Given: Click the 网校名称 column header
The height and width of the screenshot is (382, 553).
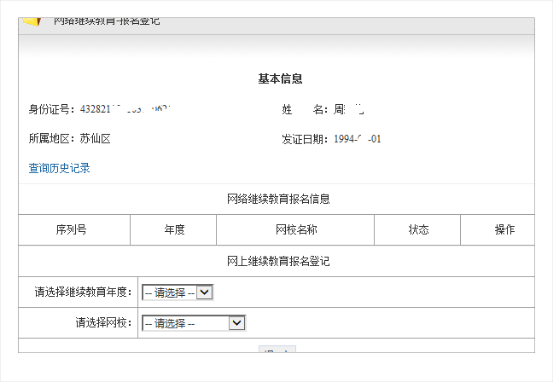Looking at the screenshot, I should (x=296, y=230).
